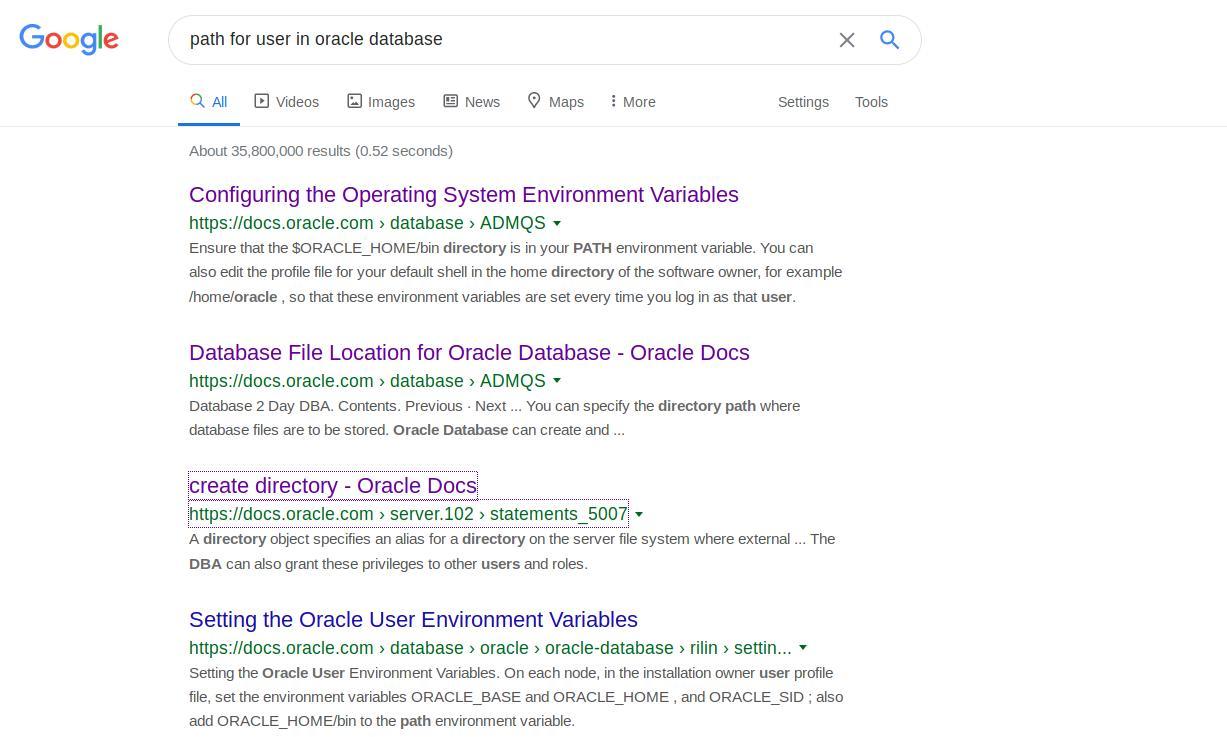1227x737 pixels.
Task: Open 'Configuring the Operating System Environment Variables' result
Action: click(x=464, y=194)
